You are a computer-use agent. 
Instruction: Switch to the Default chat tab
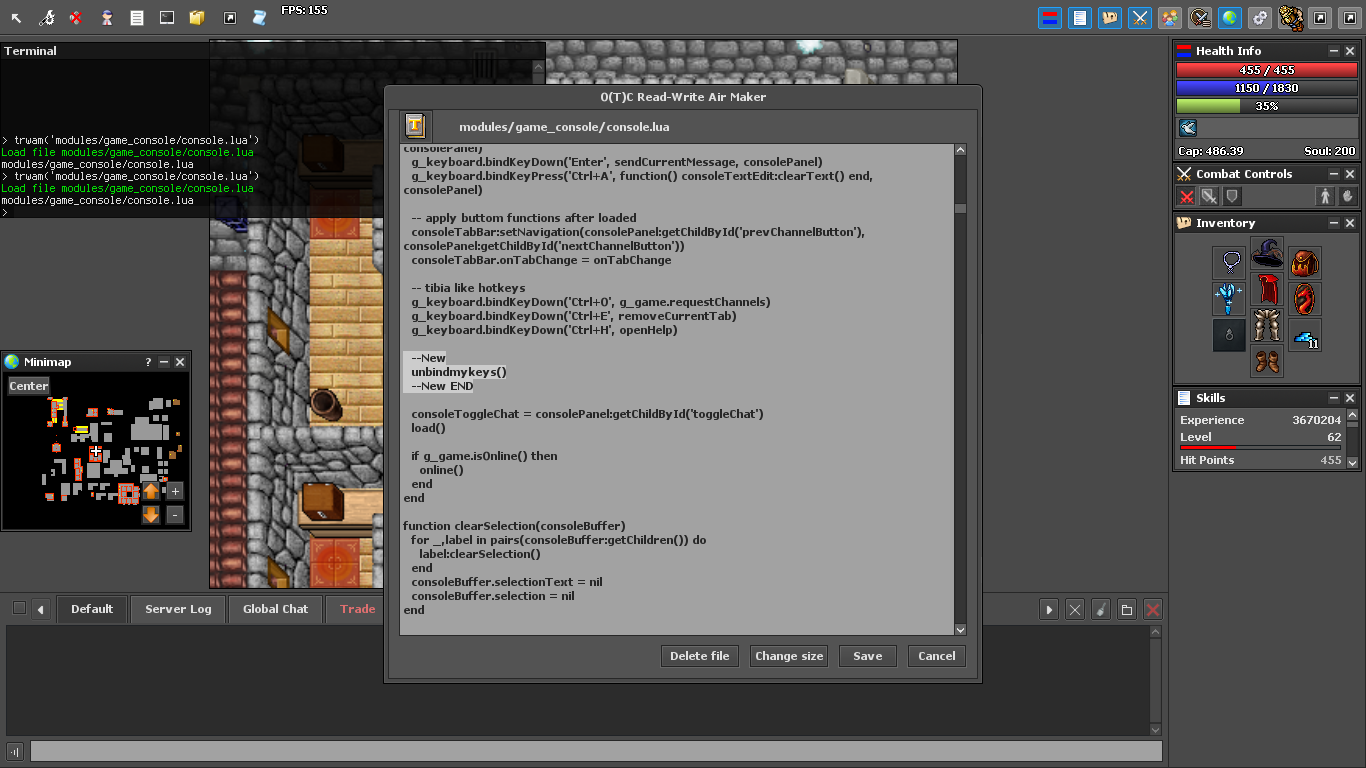pyautogui.click(x=92, y=609)
